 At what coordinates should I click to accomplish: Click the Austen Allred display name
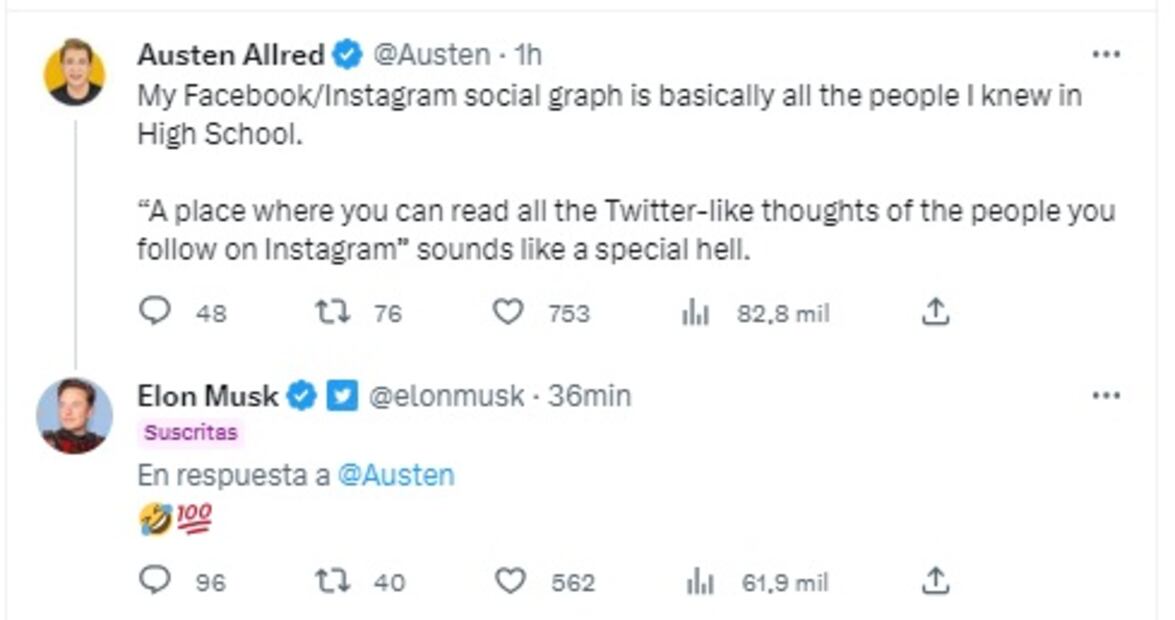point(230,54)
